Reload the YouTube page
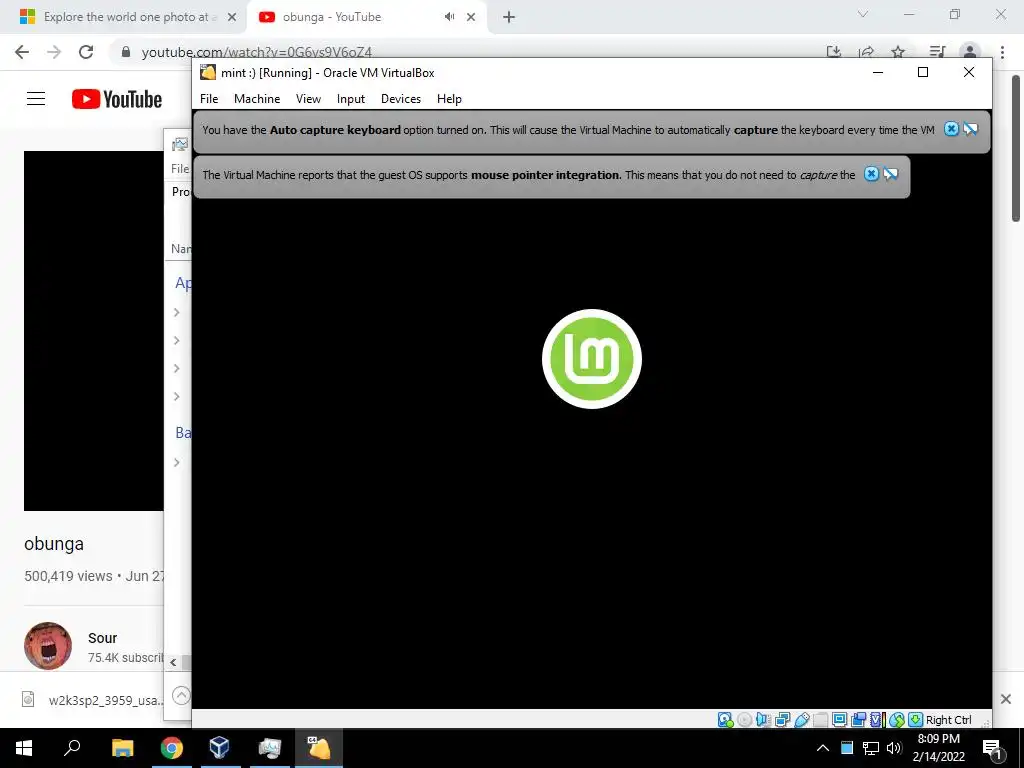The image size is (1024, 768). [x=86, y=52]
